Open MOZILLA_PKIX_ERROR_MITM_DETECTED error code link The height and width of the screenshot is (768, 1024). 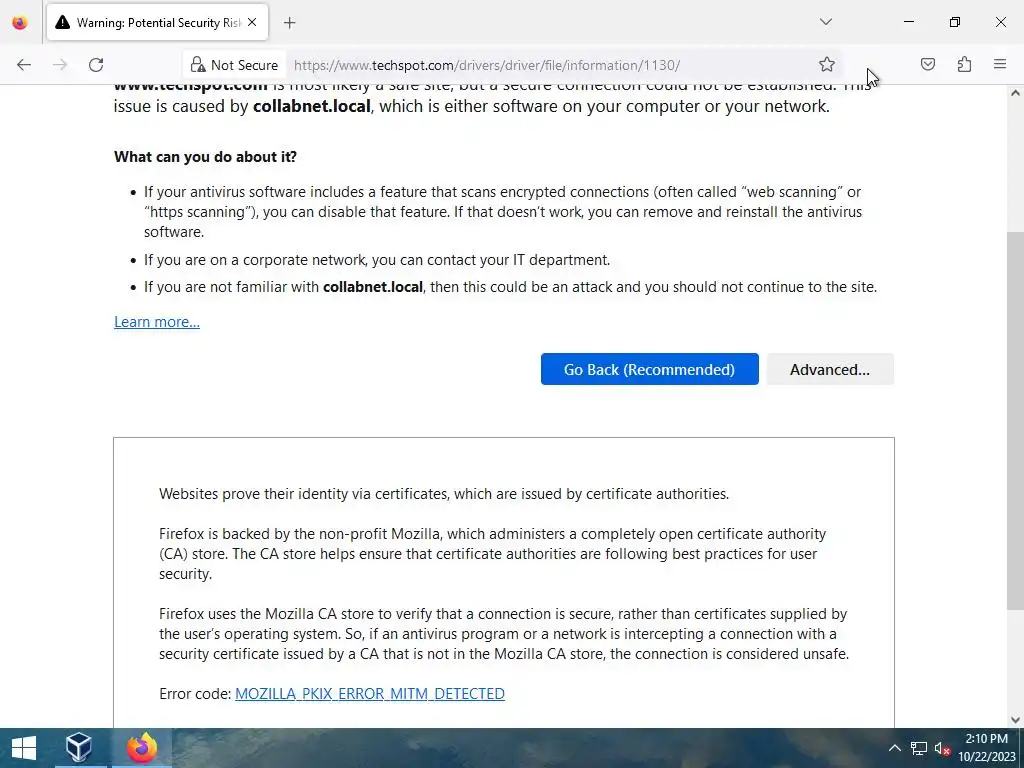click(x=370, y=694)
